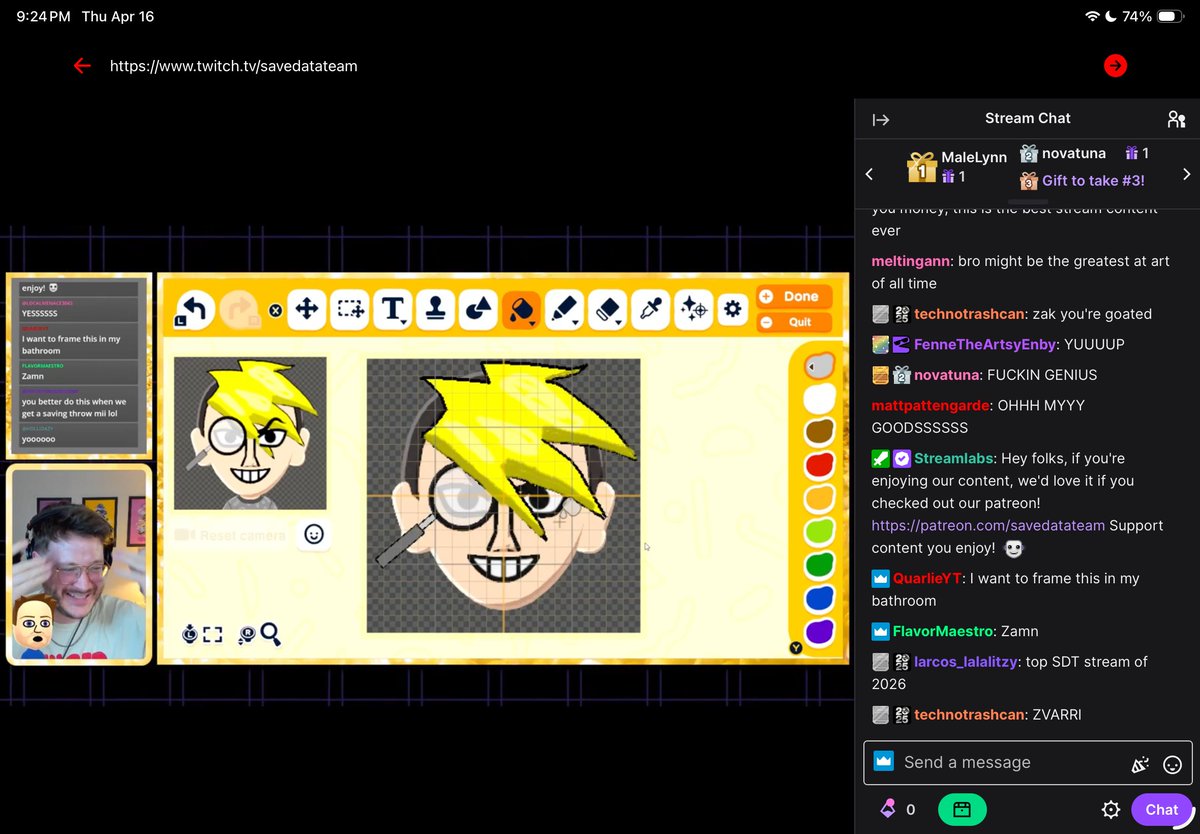Open top gifter MaleLynn
The height and width of the screenshot is (834, 1200).
point(957,167)
